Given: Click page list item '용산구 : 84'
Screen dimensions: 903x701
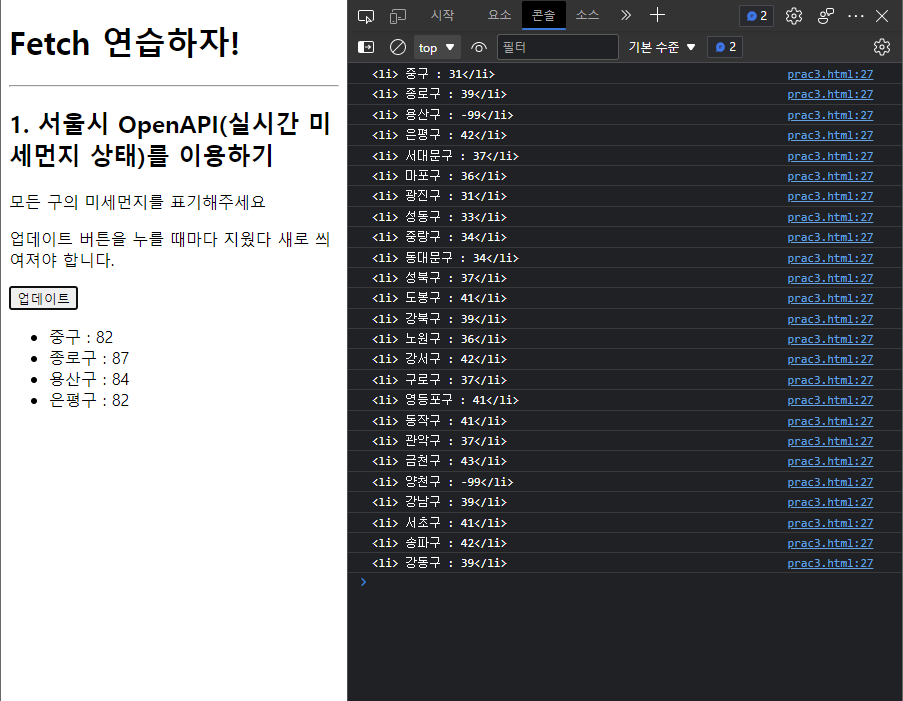Looking at the screenshot, I should (x=89, y=379).
